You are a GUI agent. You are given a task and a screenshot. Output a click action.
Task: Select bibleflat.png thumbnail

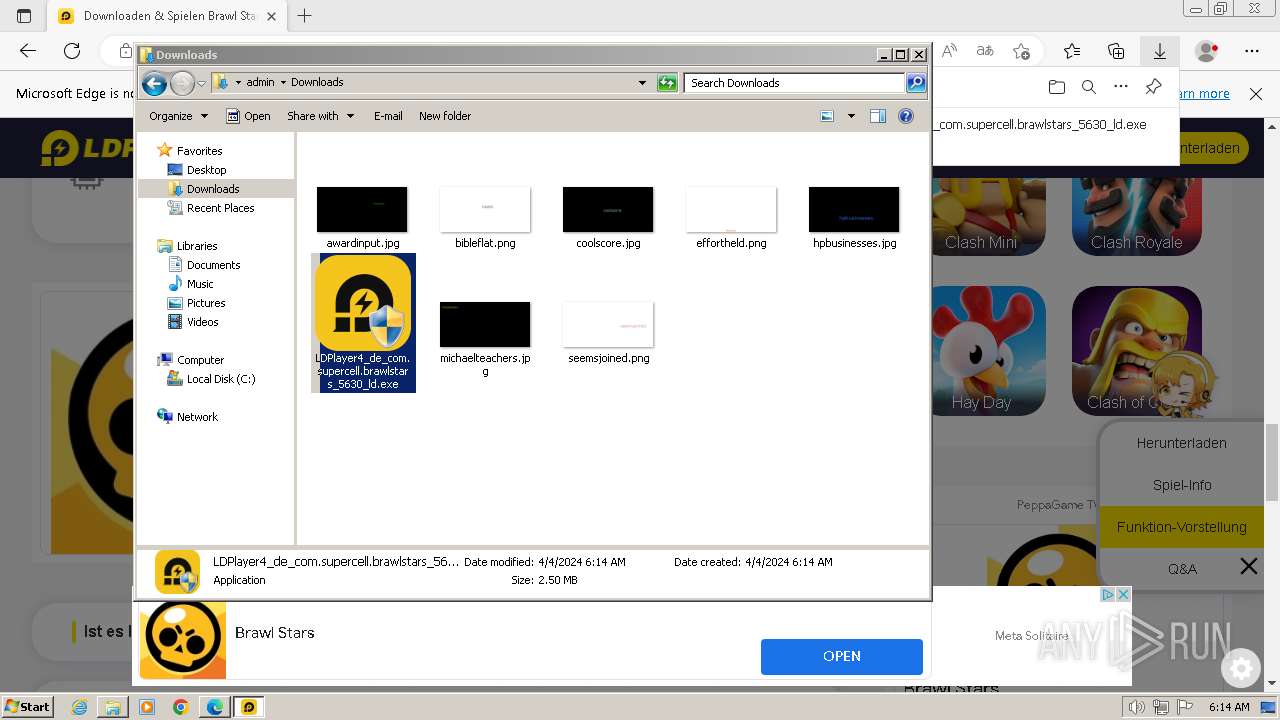[x=485, y=210]
